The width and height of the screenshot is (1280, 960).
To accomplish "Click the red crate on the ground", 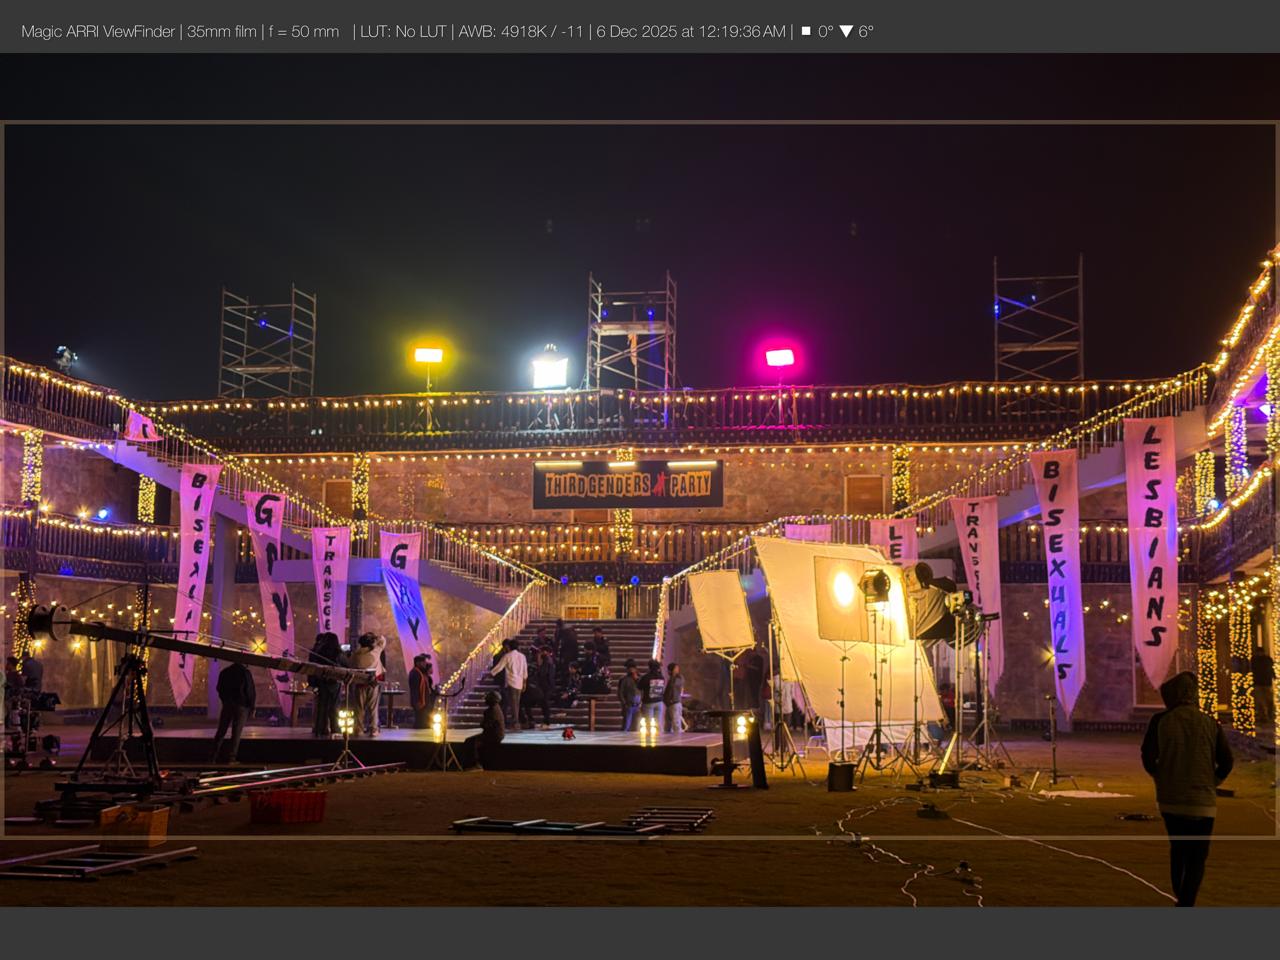I will tap(287, 806).
